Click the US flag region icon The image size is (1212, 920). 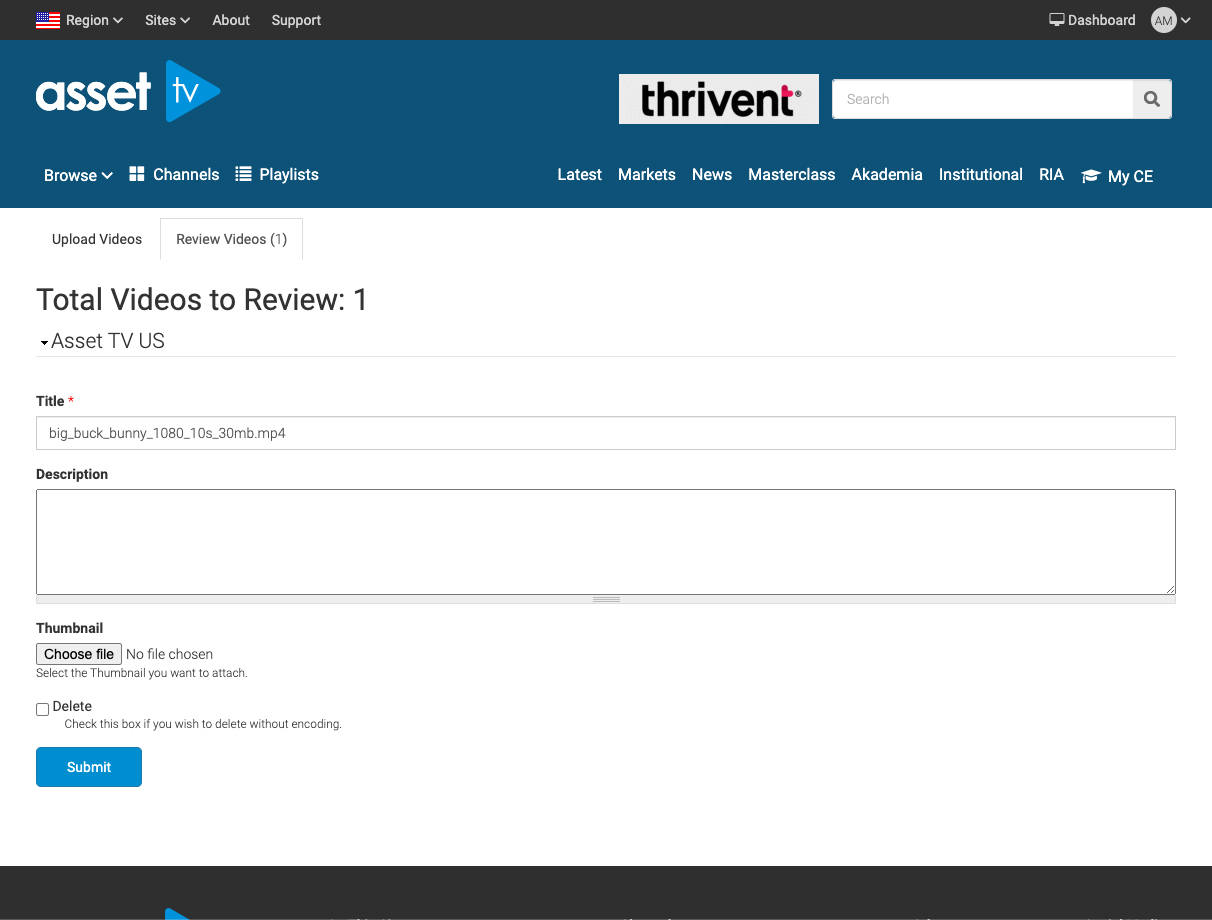click(48, 20)
